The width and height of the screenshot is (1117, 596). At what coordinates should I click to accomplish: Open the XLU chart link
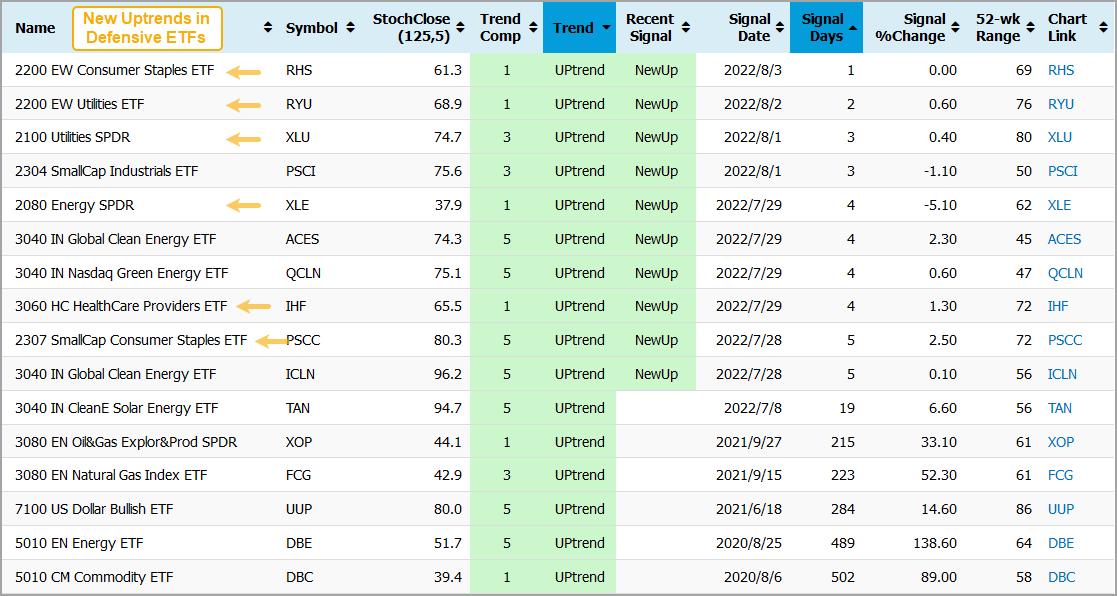1059,137
